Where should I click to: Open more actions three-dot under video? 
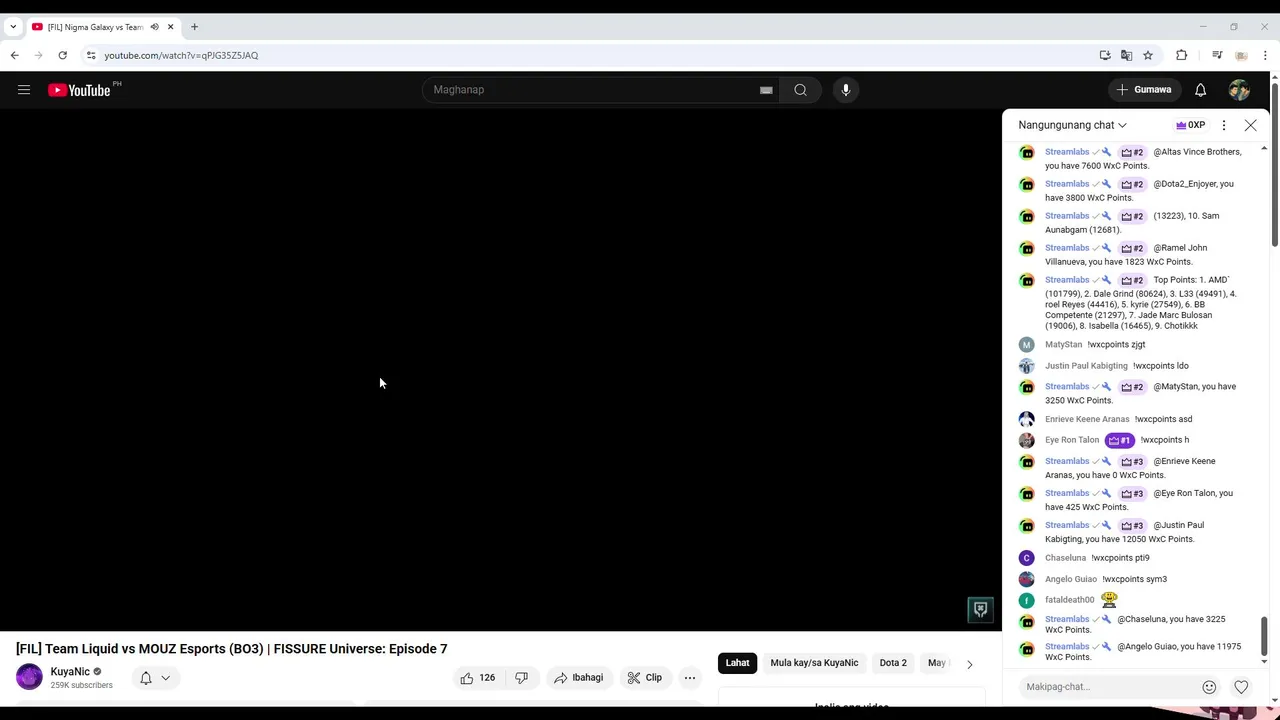click(x=690, y=678)
